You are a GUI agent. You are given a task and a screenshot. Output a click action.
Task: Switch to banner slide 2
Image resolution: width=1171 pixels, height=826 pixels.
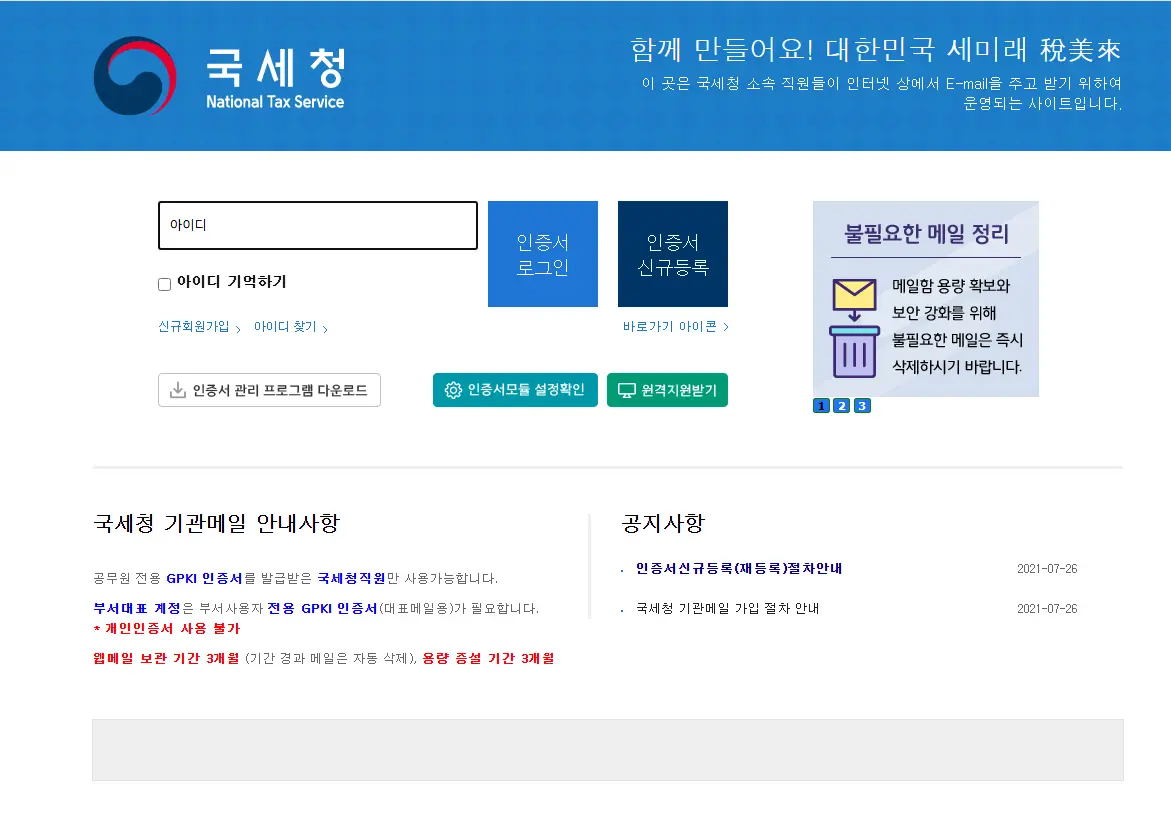click(x=842, y=406)
